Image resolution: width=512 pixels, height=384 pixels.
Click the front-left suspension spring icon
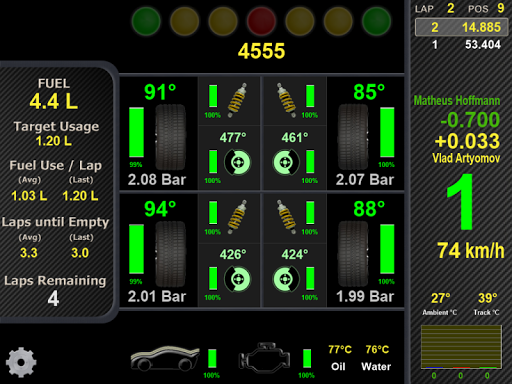pyautogui.click(x=237, y=100)
